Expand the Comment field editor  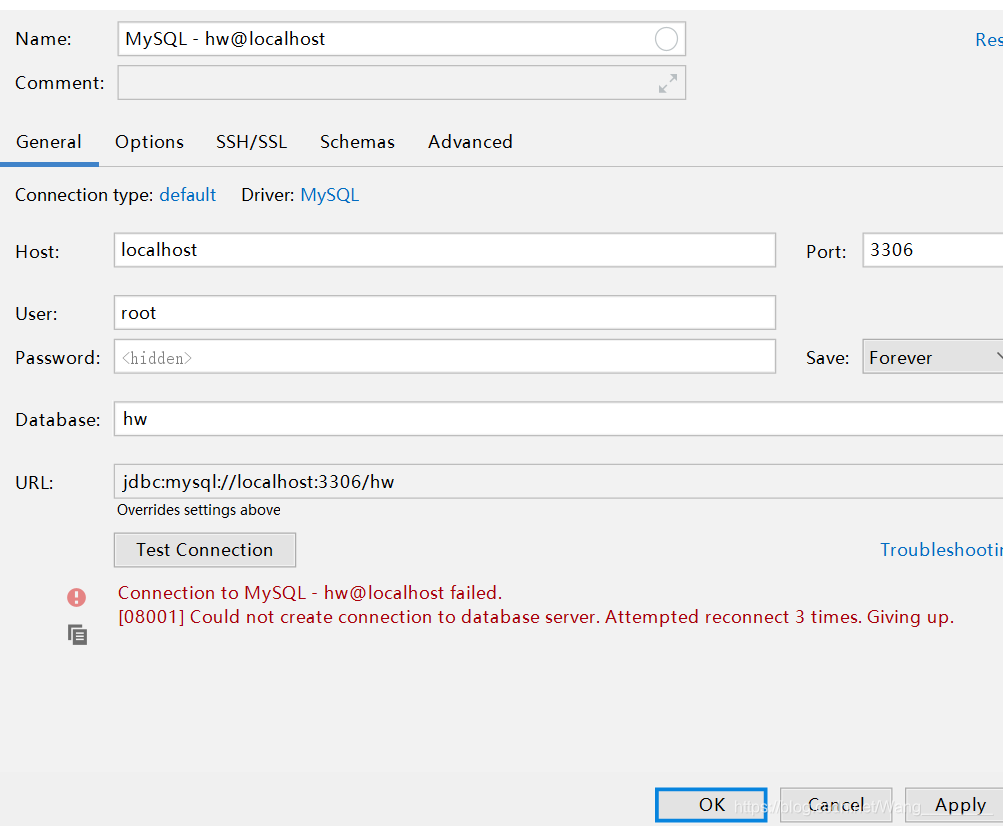[x=668, y=83]
